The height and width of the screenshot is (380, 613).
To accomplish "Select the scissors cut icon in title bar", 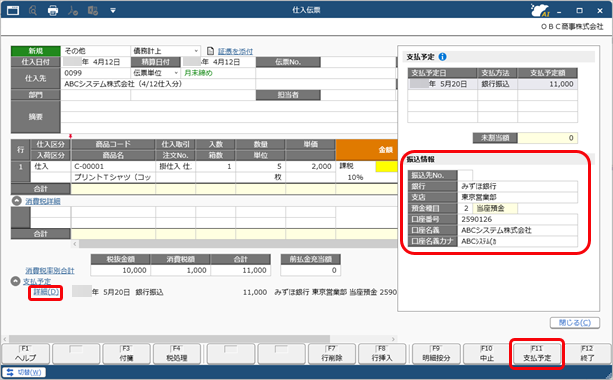I will click(73, 10).
